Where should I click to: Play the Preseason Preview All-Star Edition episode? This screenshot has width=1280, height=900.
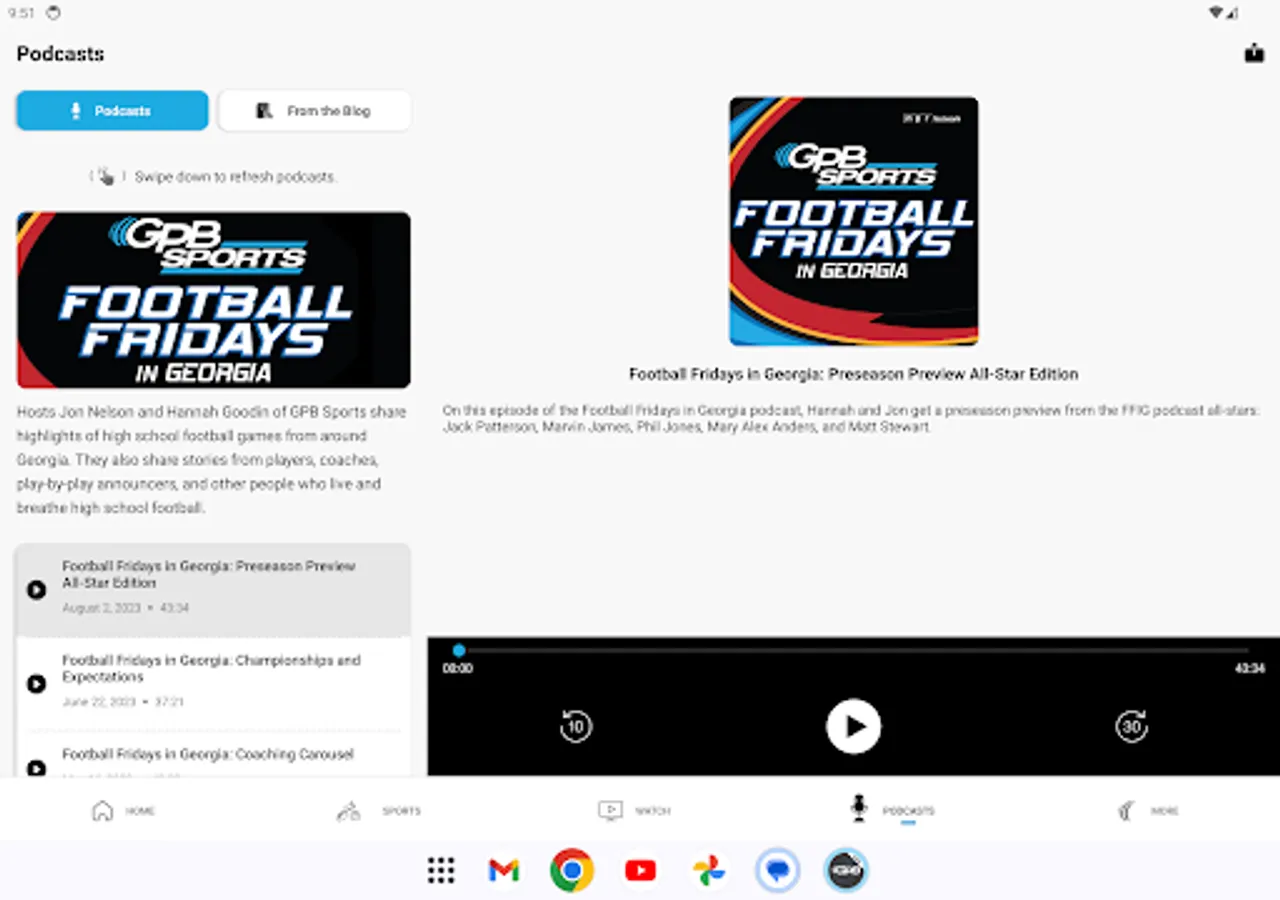coord(36,590)
